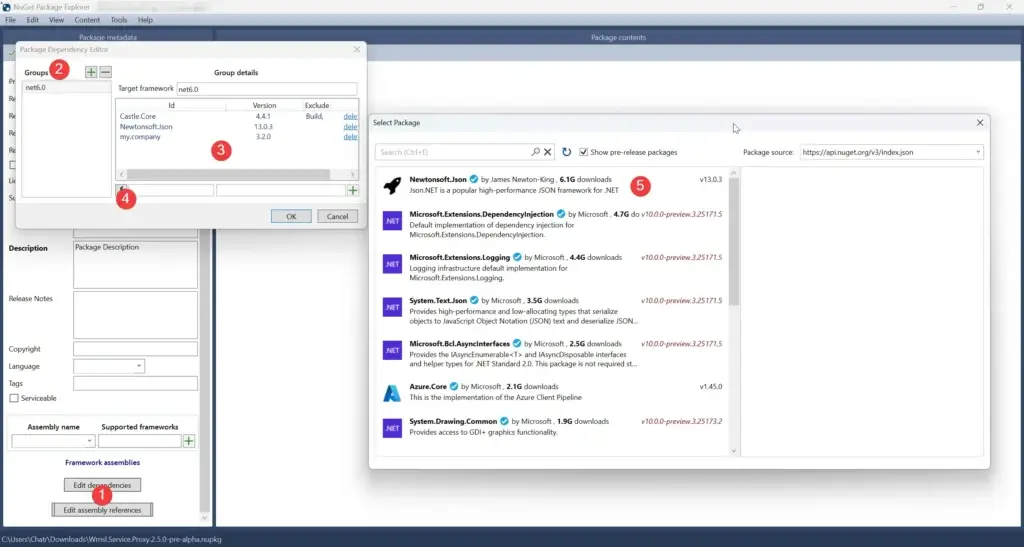Delete the my.company dependency
This screenshot has width=1024, height=547.
(x=351, y=136)
